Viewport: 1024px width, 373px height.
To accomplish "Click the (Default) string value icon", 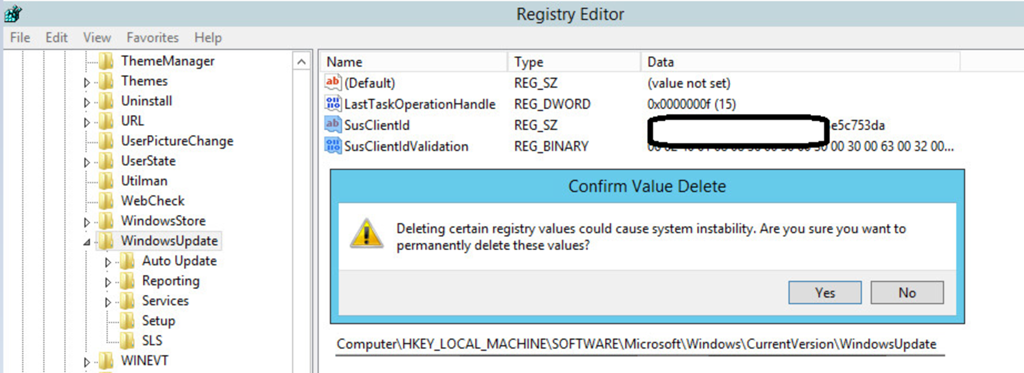I will coord(333,83).
